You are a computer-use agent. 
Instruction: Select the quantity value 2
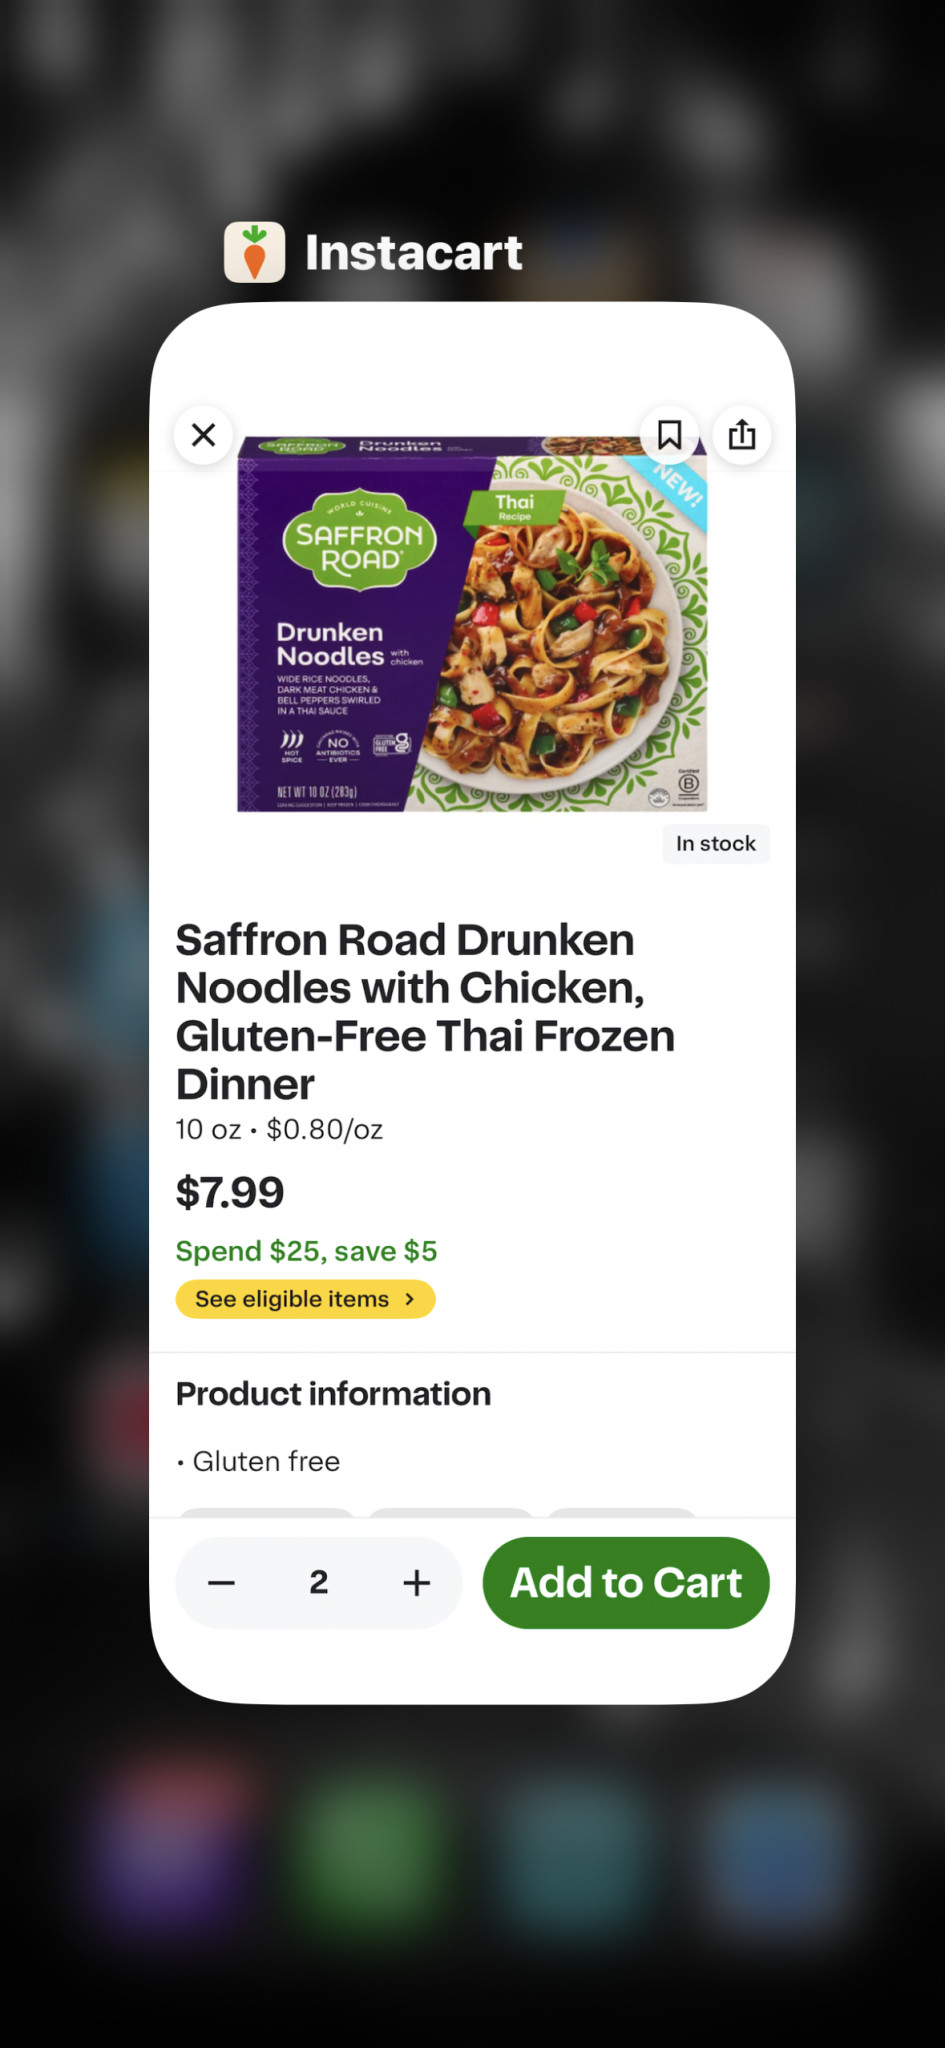coord(319,1582)
